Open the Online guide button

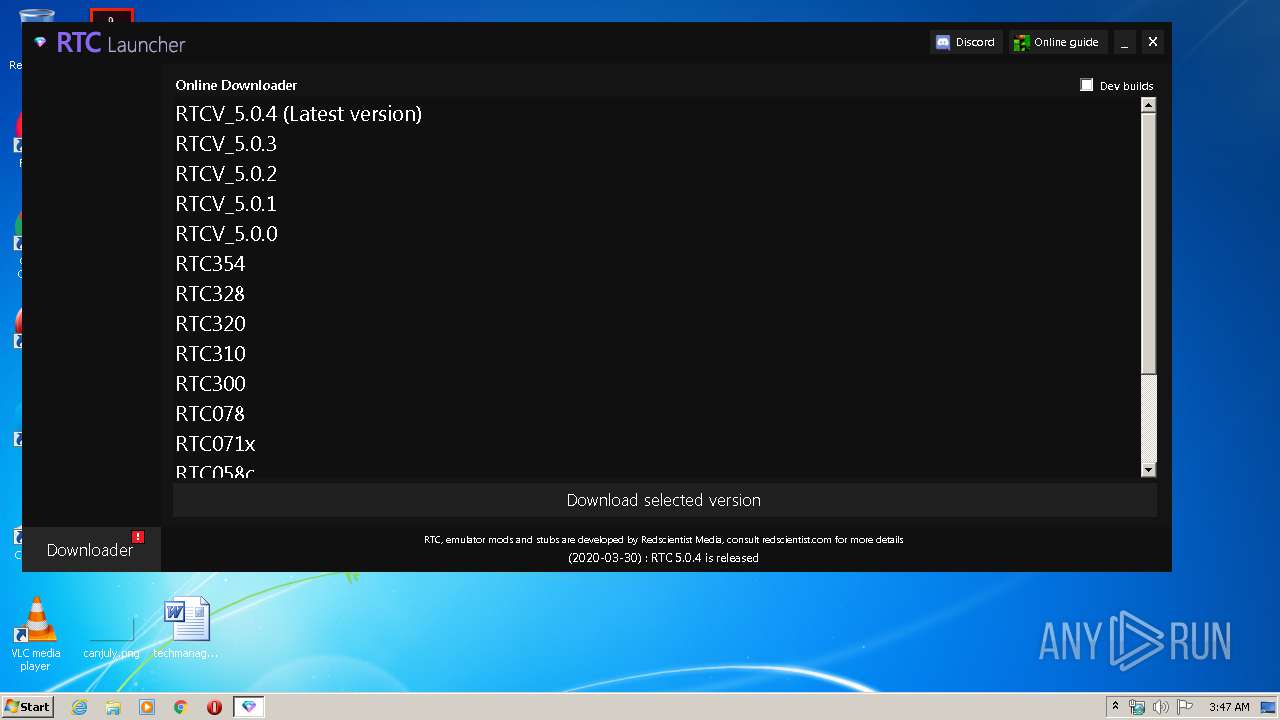[x=1057, y=42]
